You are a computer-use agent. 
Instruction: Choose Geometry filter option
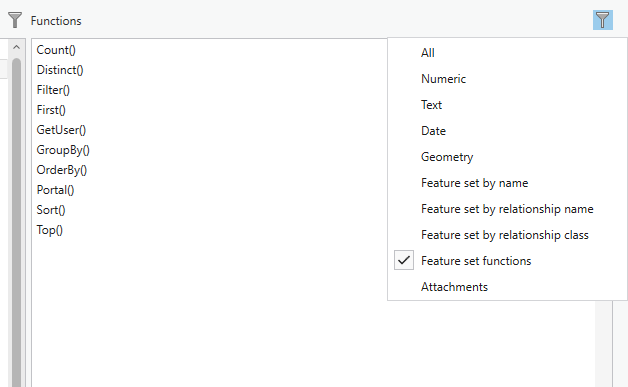[x=447, y=157]
